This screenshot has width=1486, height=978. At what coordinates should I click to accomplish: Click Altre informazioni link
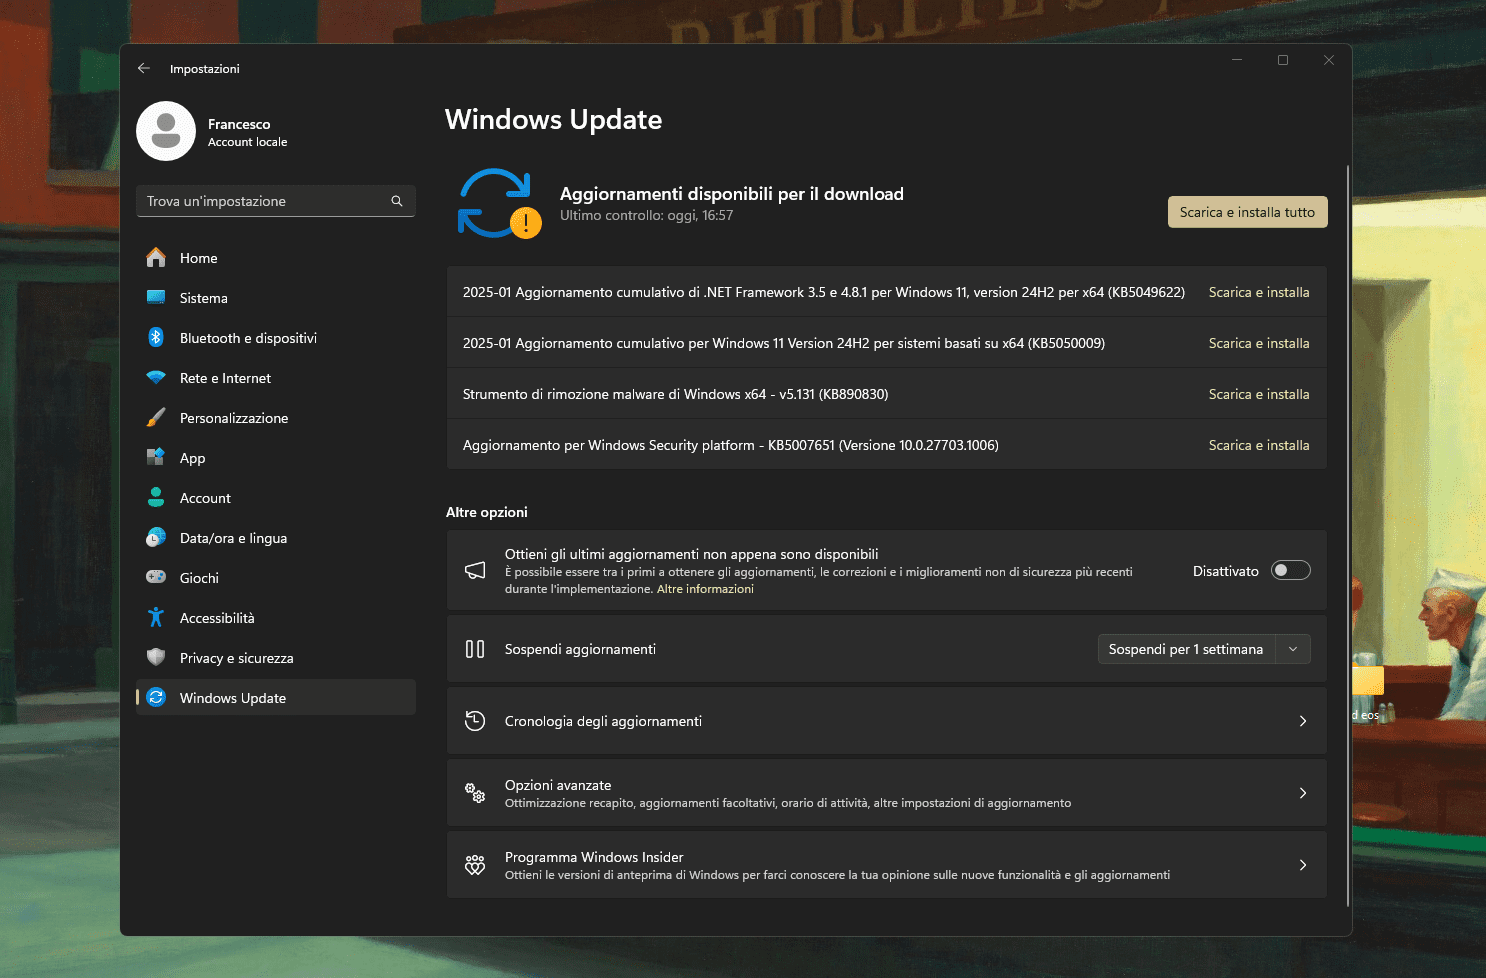pos(705,589)
